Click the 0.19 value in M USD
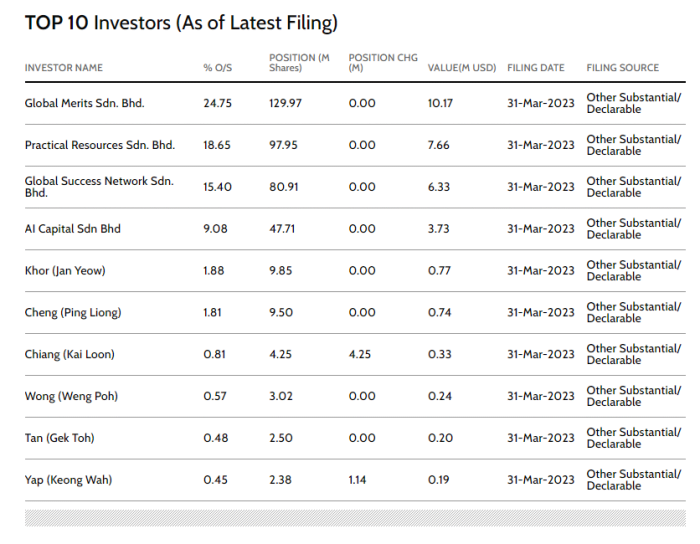The height and width of the screenshot is (544, 700). [438, 480]
